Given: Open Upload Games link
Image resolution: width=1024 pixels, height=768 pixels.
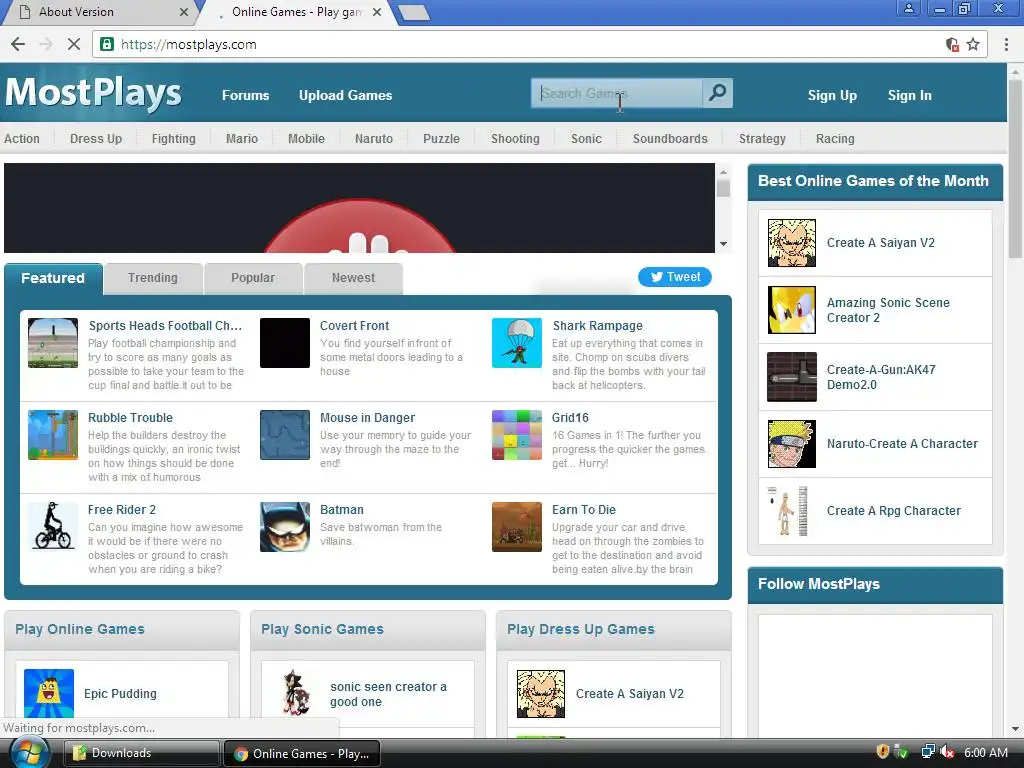Looking at the screenshot, I should coord(345,95).
